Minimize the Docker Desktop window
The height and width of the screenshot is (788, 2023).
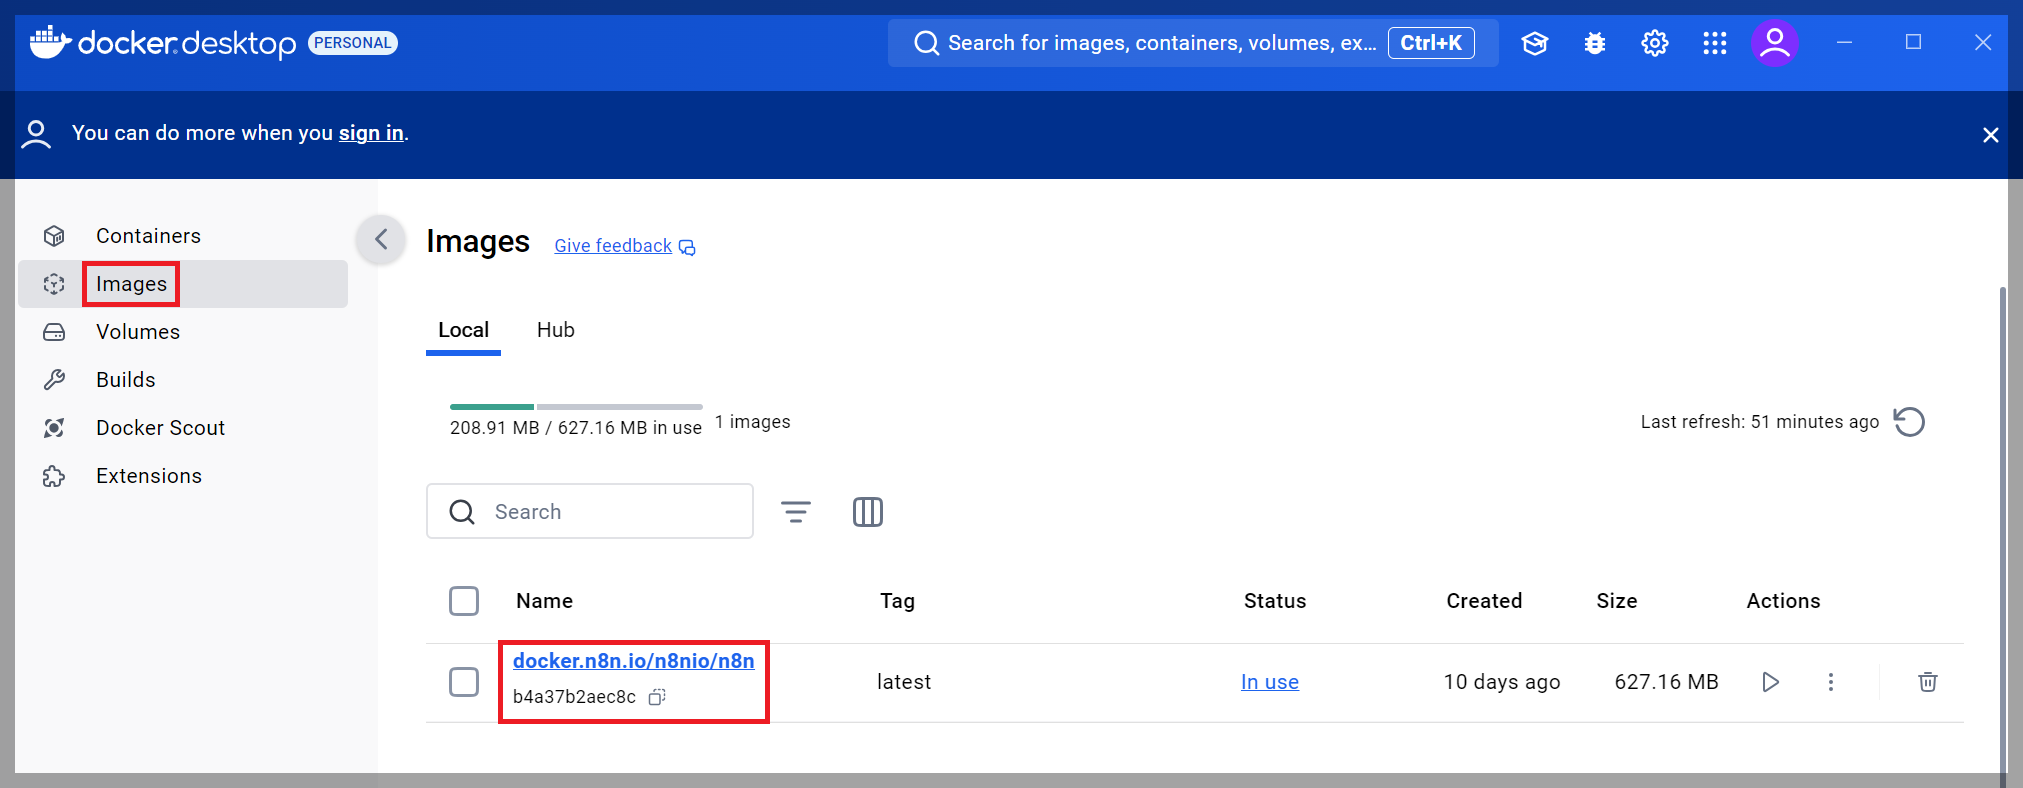pyautogui.click(x=1845, y=42)
